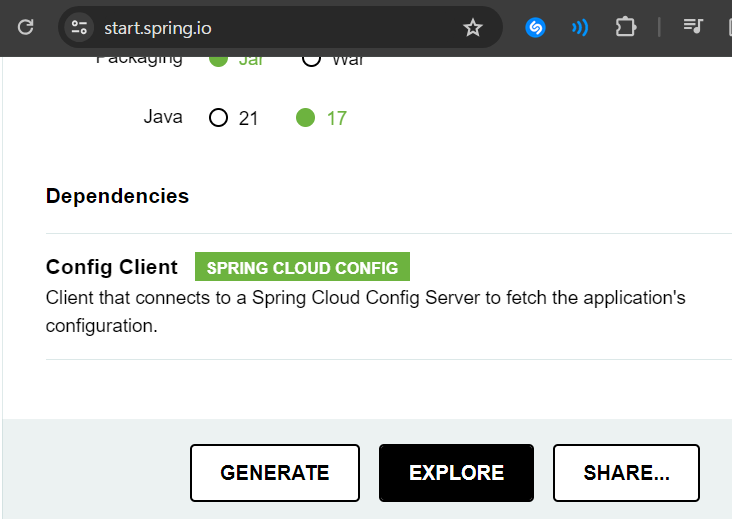Open the Extensions puzzle piece menu

pos(625,27)
